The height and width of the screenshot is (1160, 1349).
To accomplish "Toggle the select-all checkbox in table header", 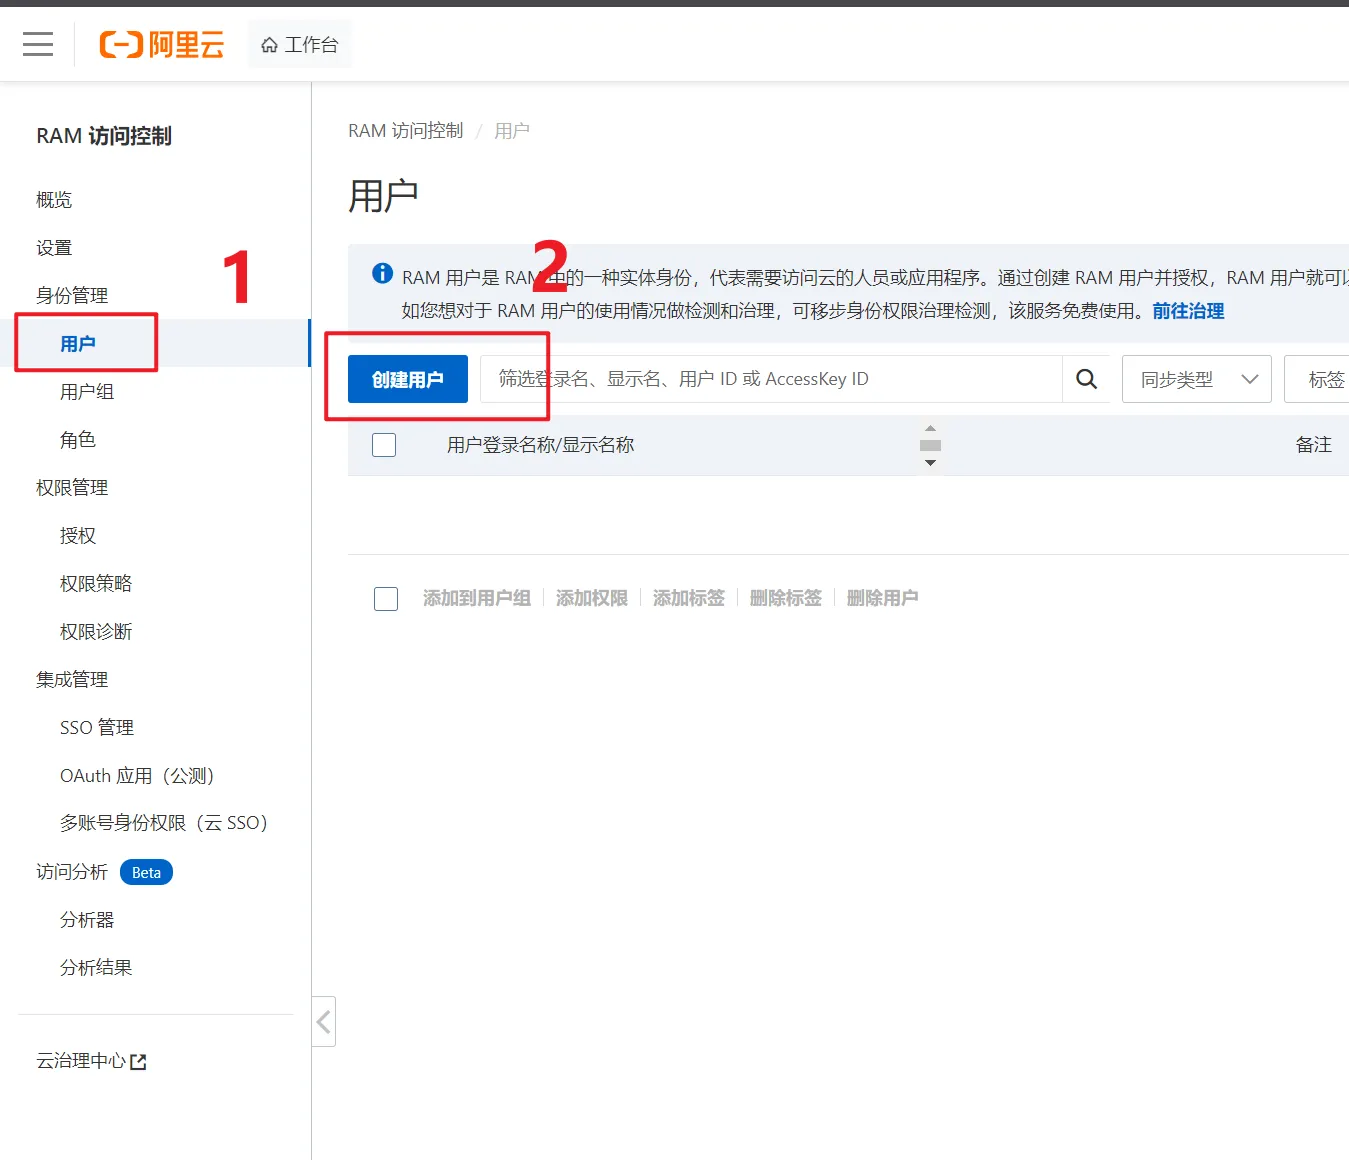I will [384, 445].
